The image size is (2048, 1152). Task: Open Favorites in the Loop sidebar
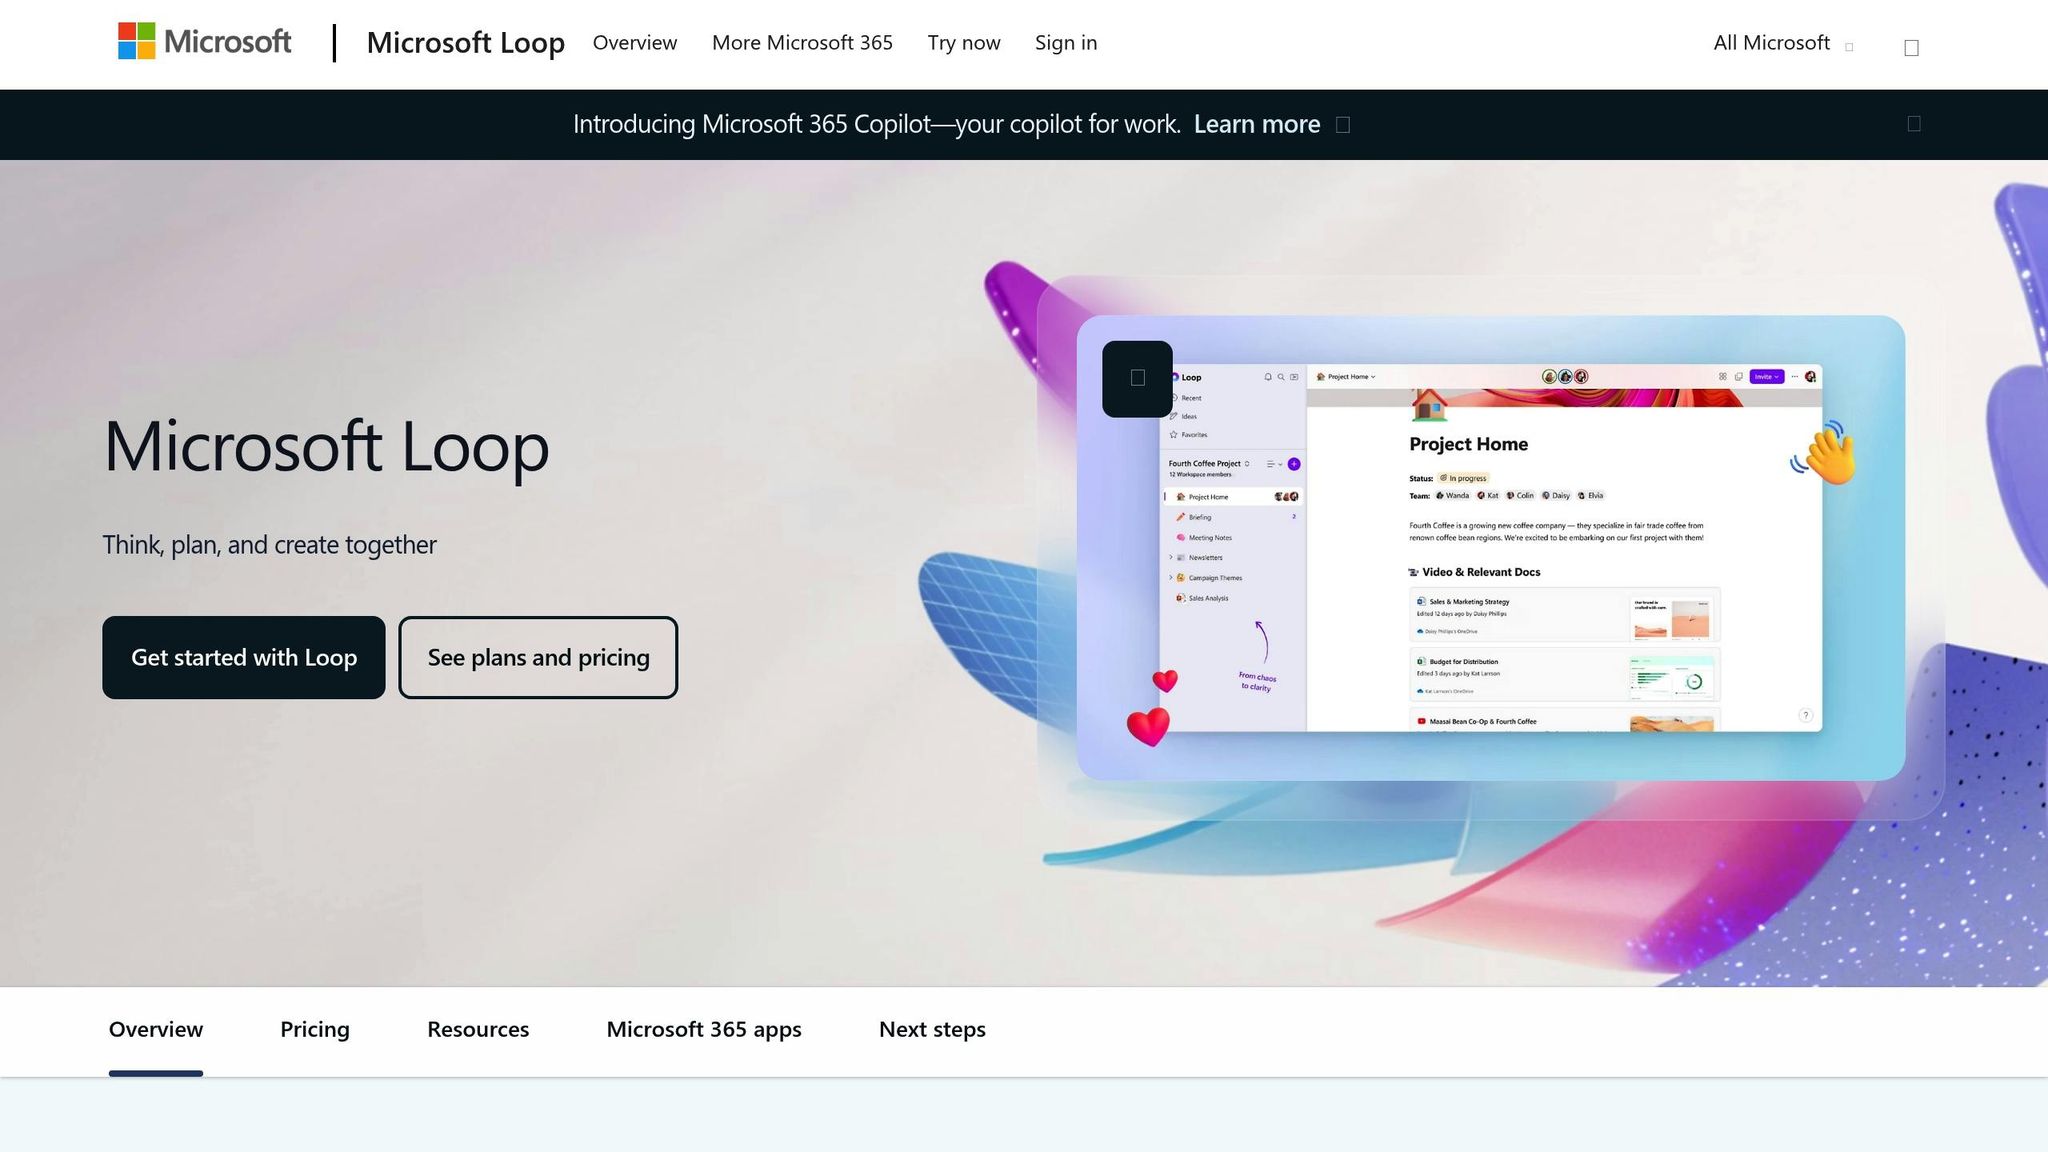pos(1192,435)
